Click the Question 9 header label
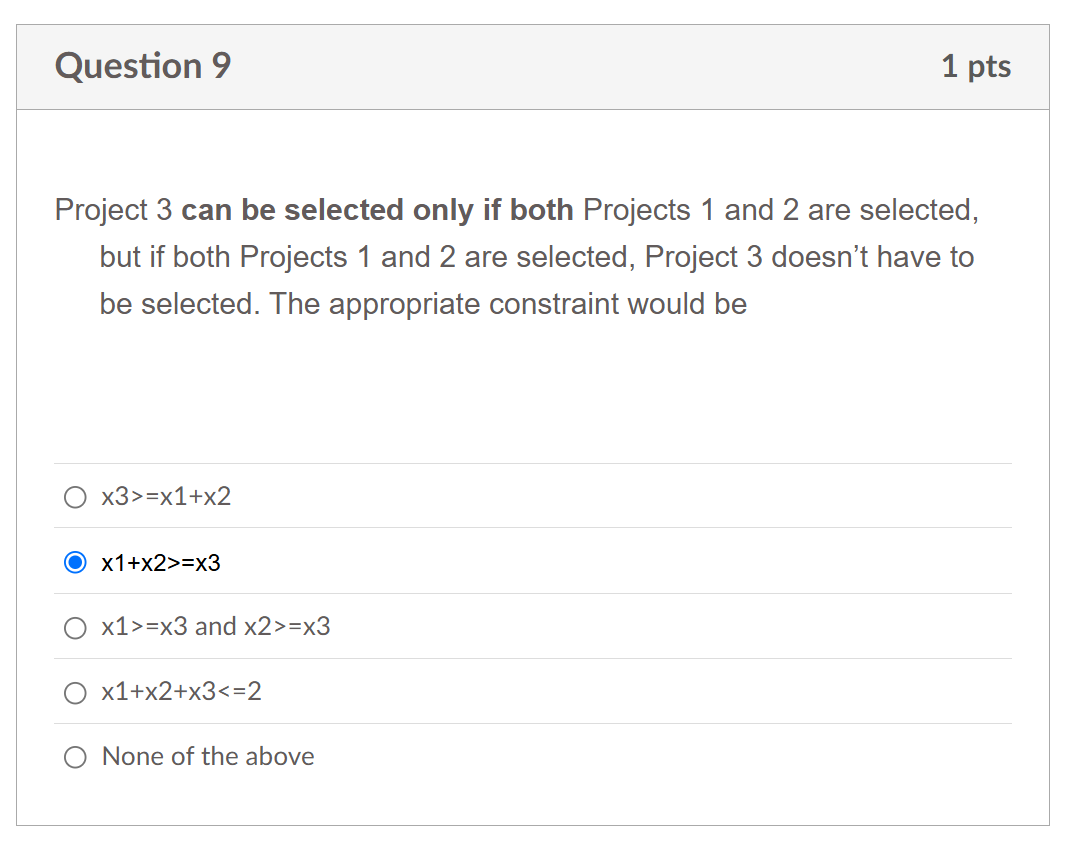 pyautogui.click(x=141, y=66)
